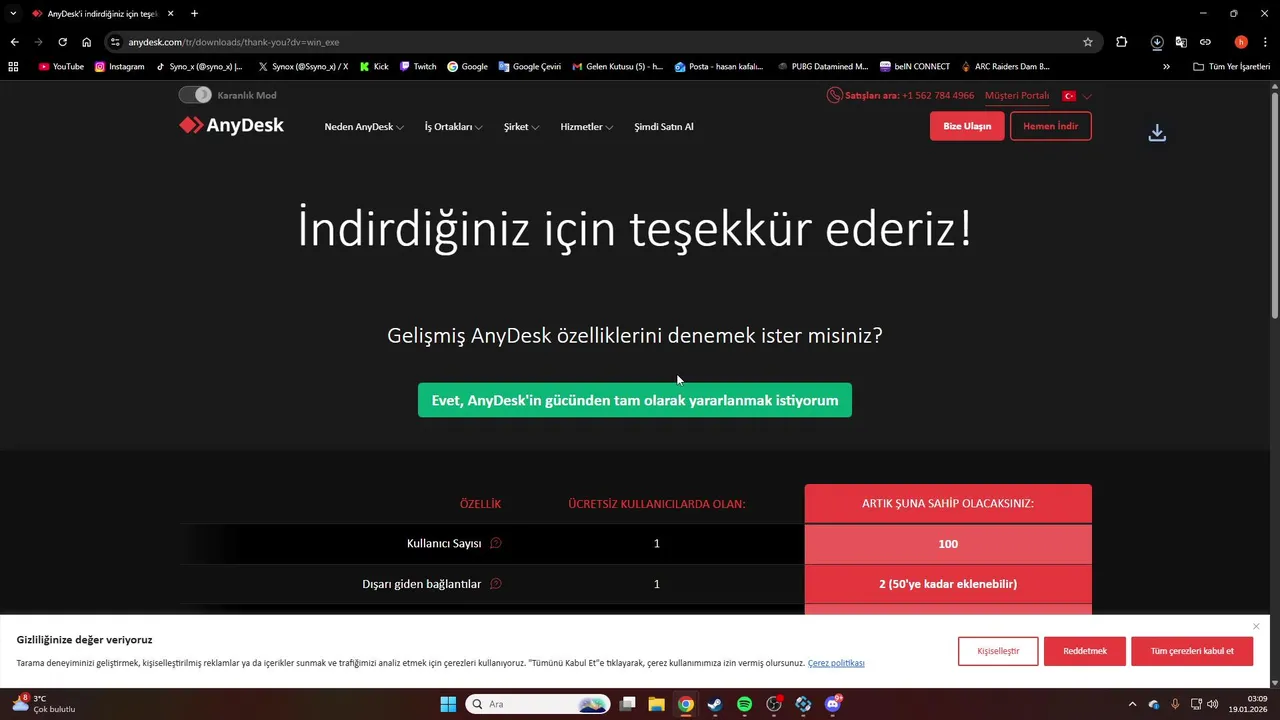Open Şimdi Satın Al menu item
The image size is (1280, 720).
pos(664,127)
